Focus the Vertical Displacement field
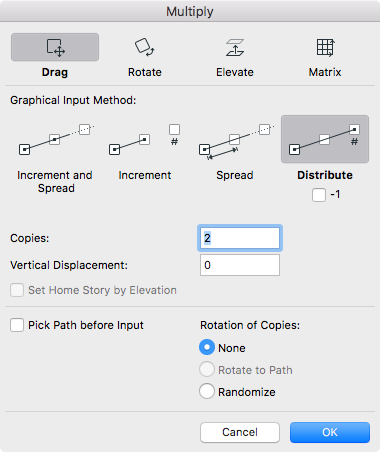380x452 pixels. pos(240,265)
